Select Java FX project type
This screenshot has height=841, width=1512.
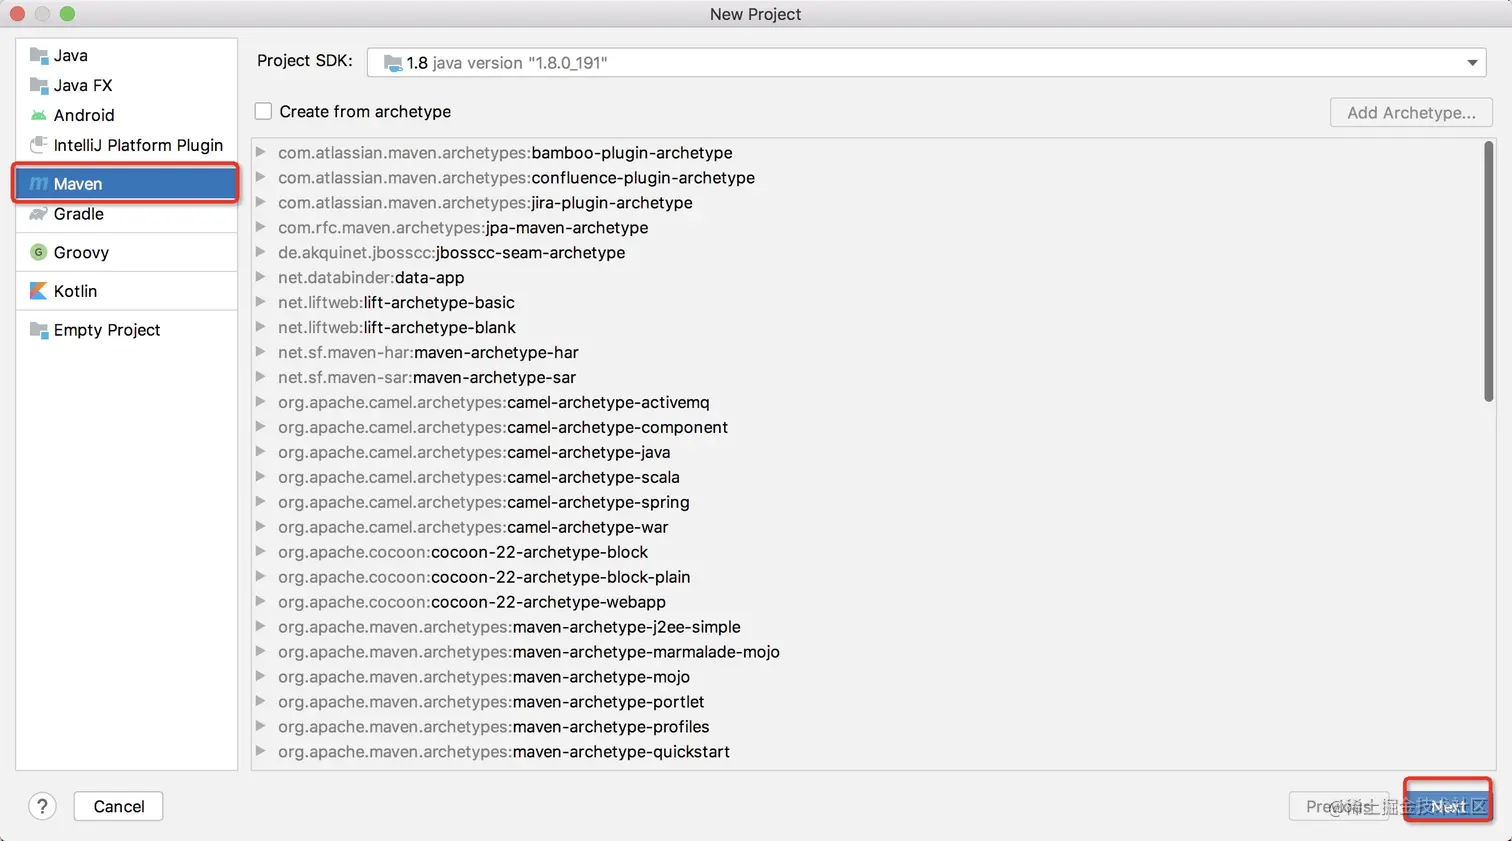(x=126, y=85)
